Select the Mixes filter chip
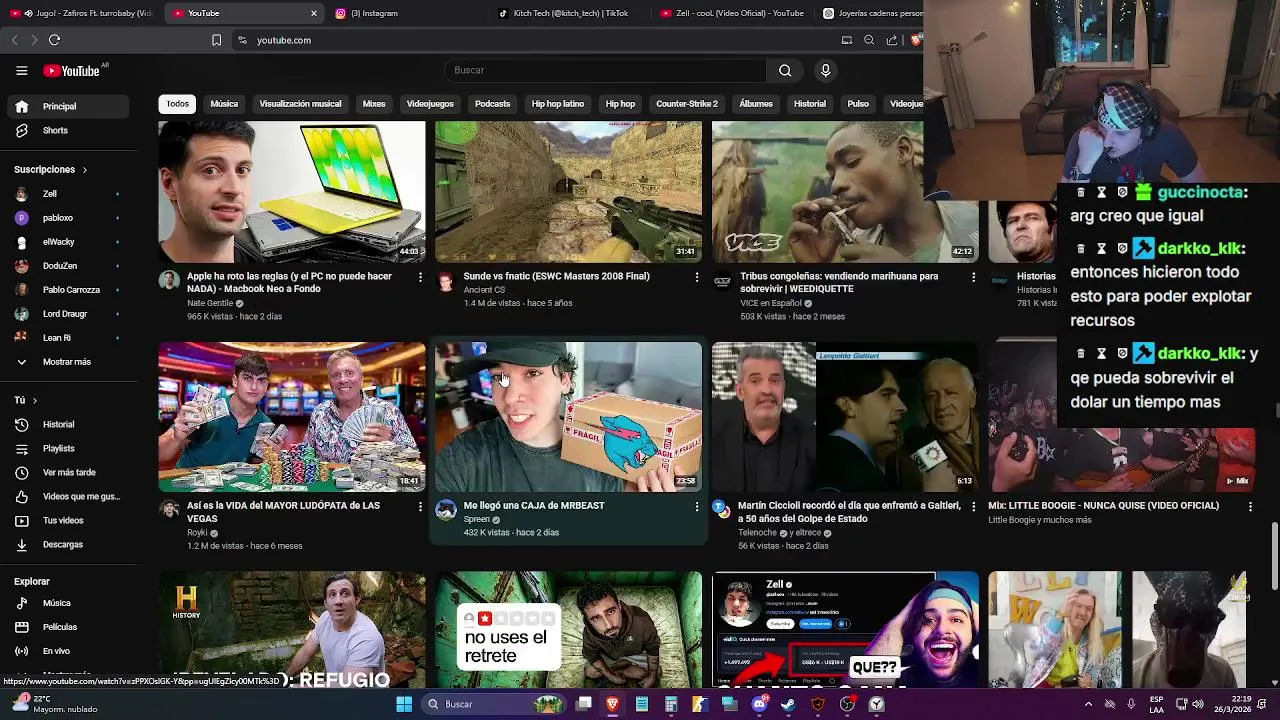 coord(374,104)
